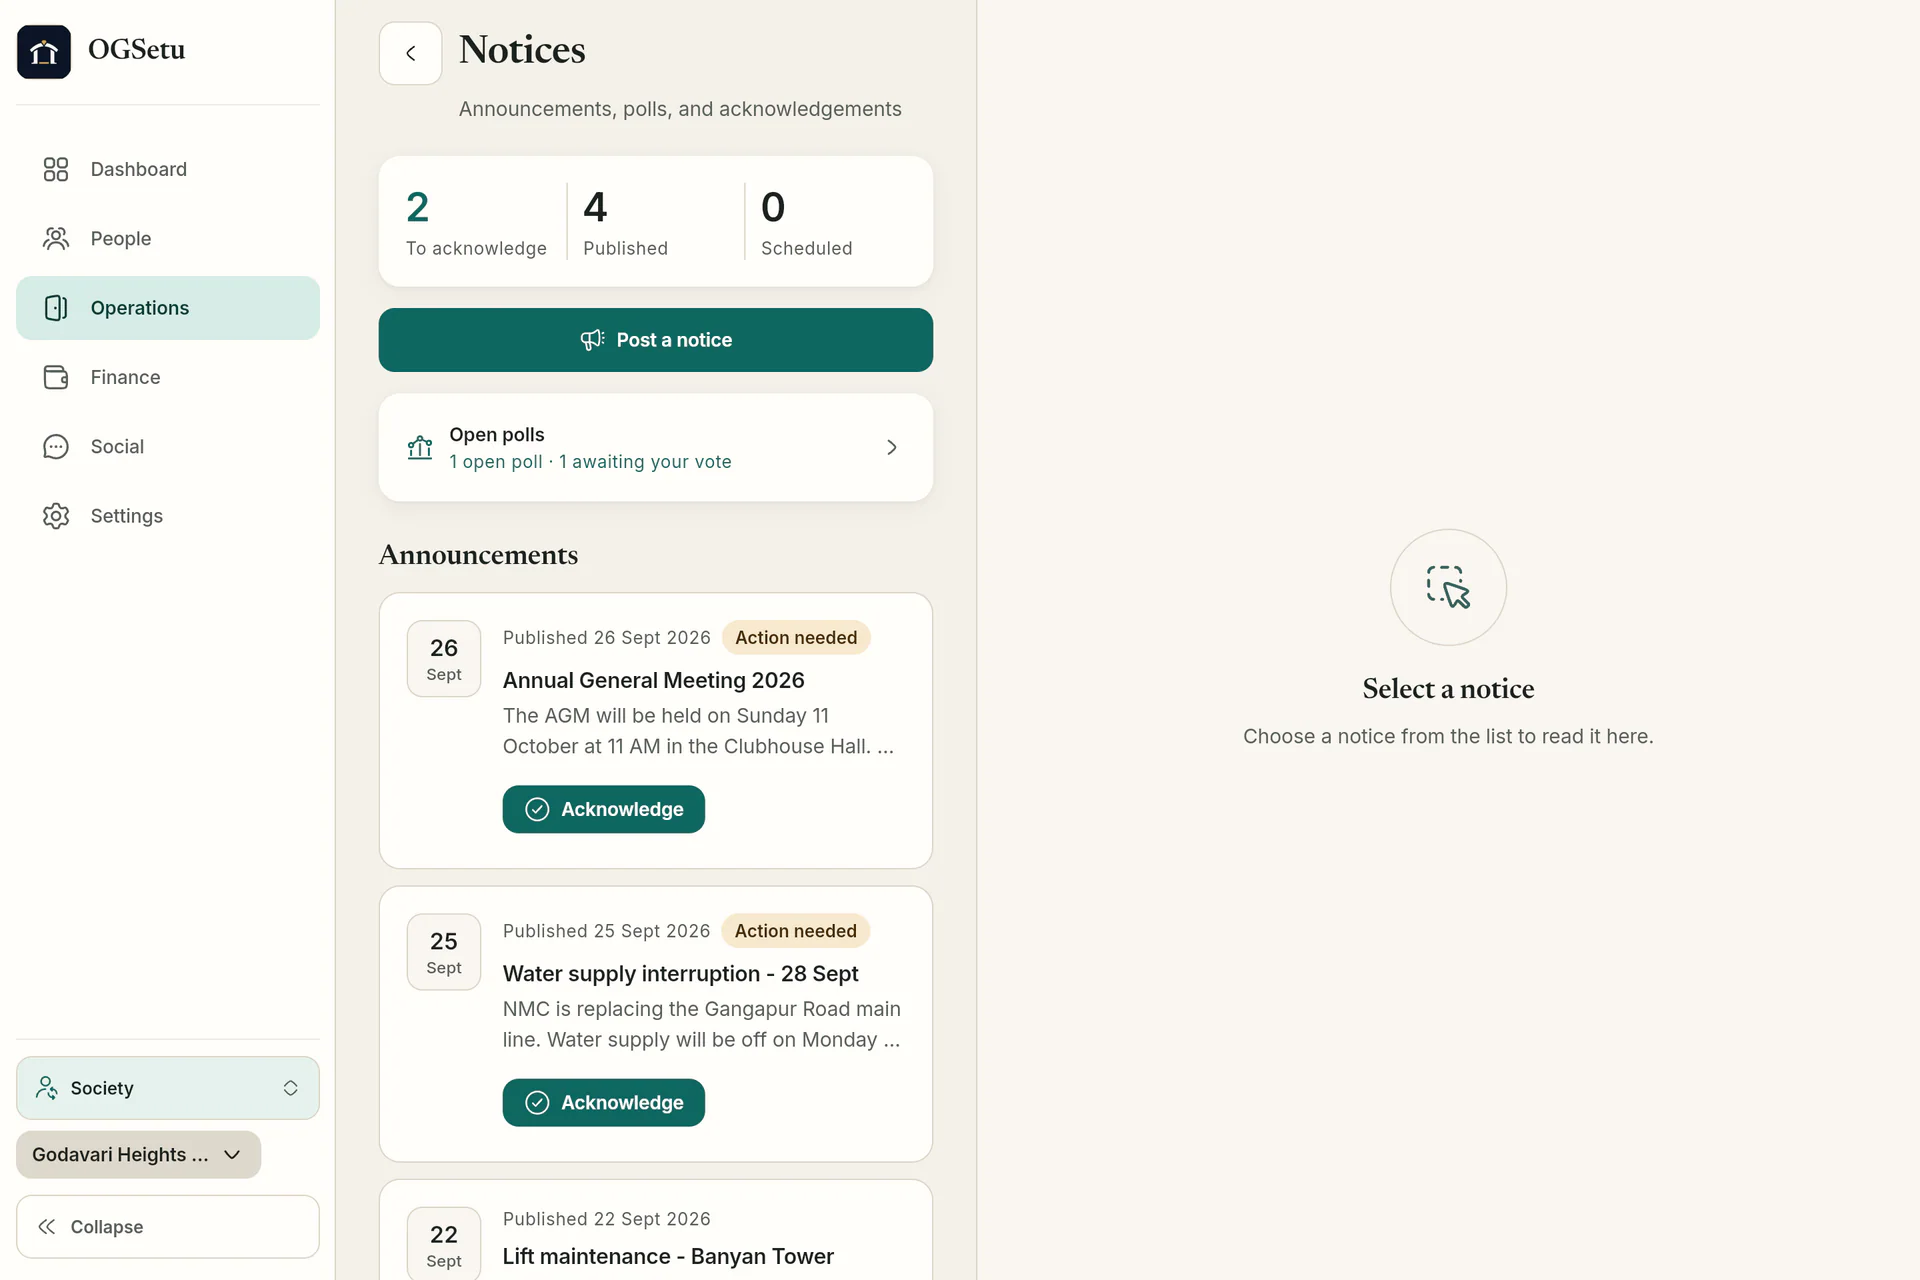Image resolution: width=1920 pixels, height=1280 pixels.
Task: Click the Operations door icon
Action: pyautogui.click(x=56, y=308)
